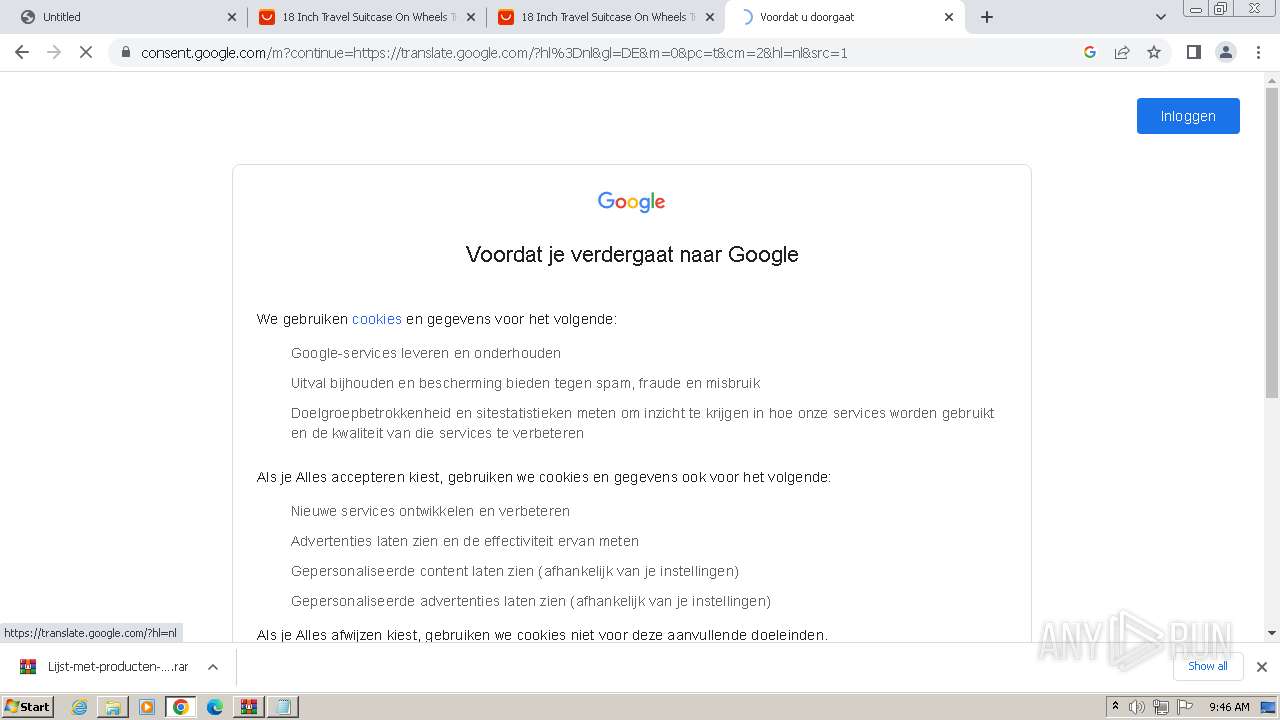Viewport: 1280px width, 720px height.
Task: Switch to the first 18 Inch Travel Suitcase tab
Action: coord(366,17)
